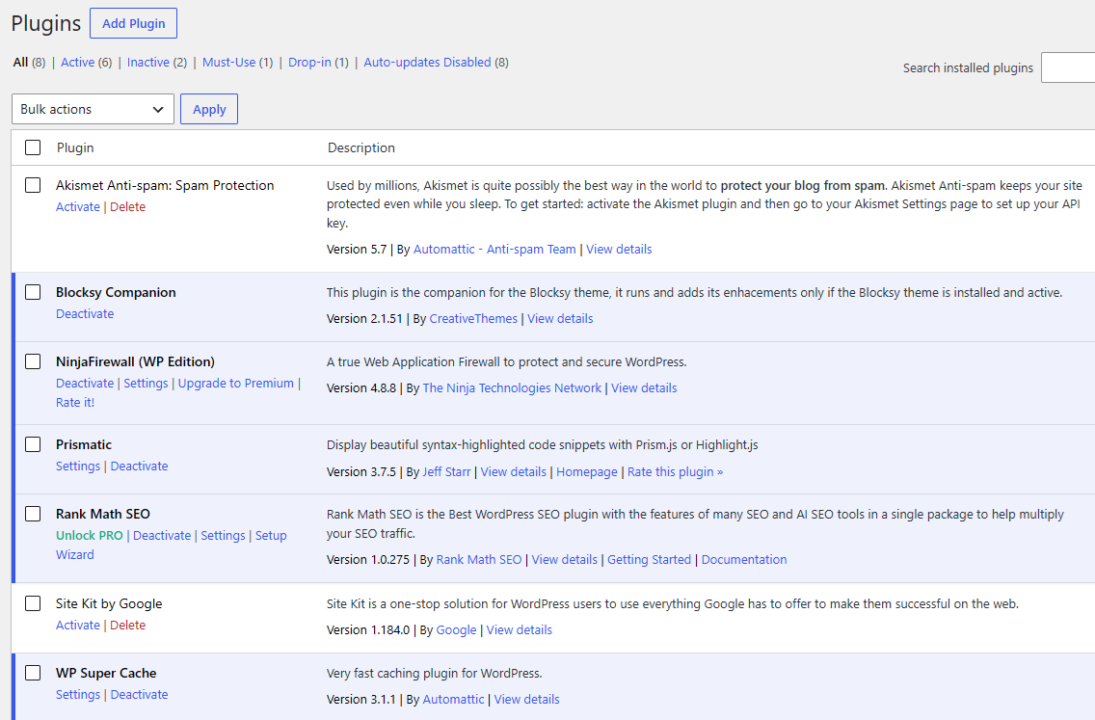1095x720 pixels.
Task: View details for NinjaFirewall
Action: [x=644, y=388]
